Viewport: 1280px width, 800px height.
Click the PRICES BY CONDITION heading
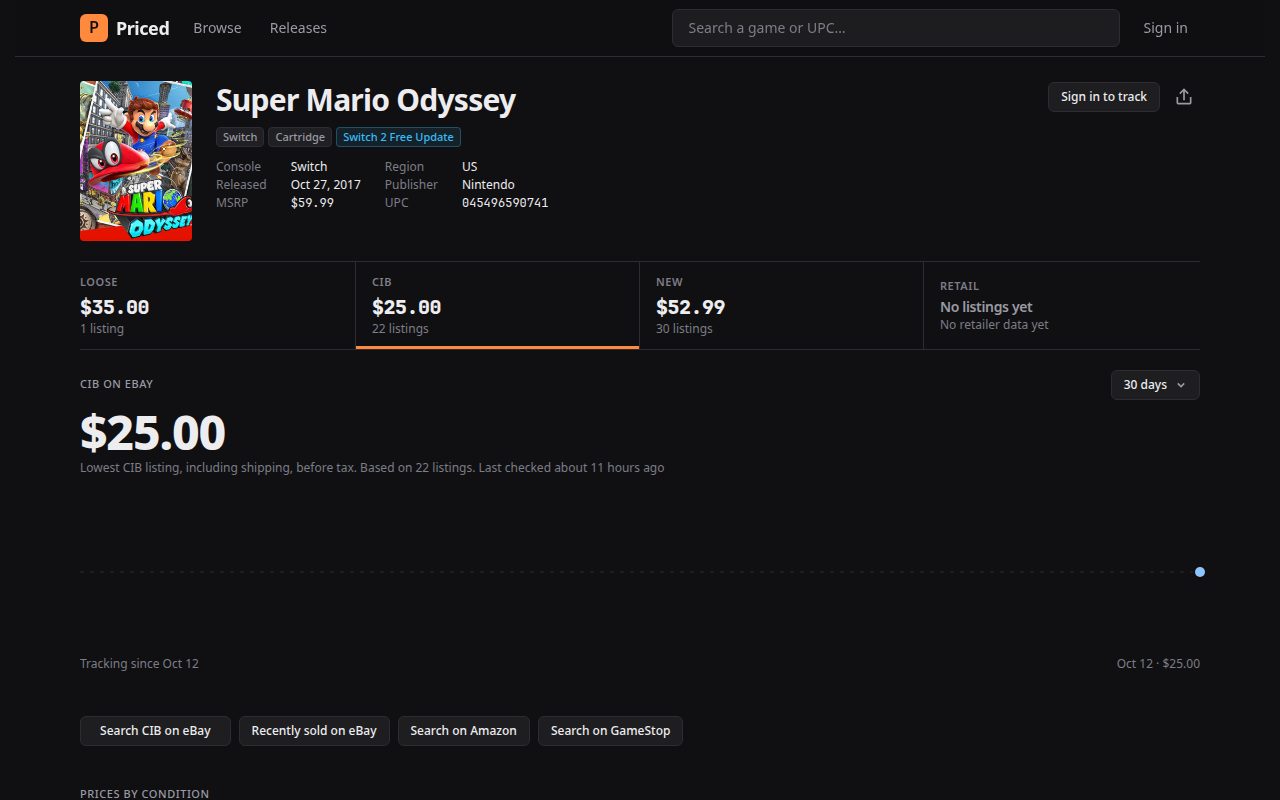point(145,794)
